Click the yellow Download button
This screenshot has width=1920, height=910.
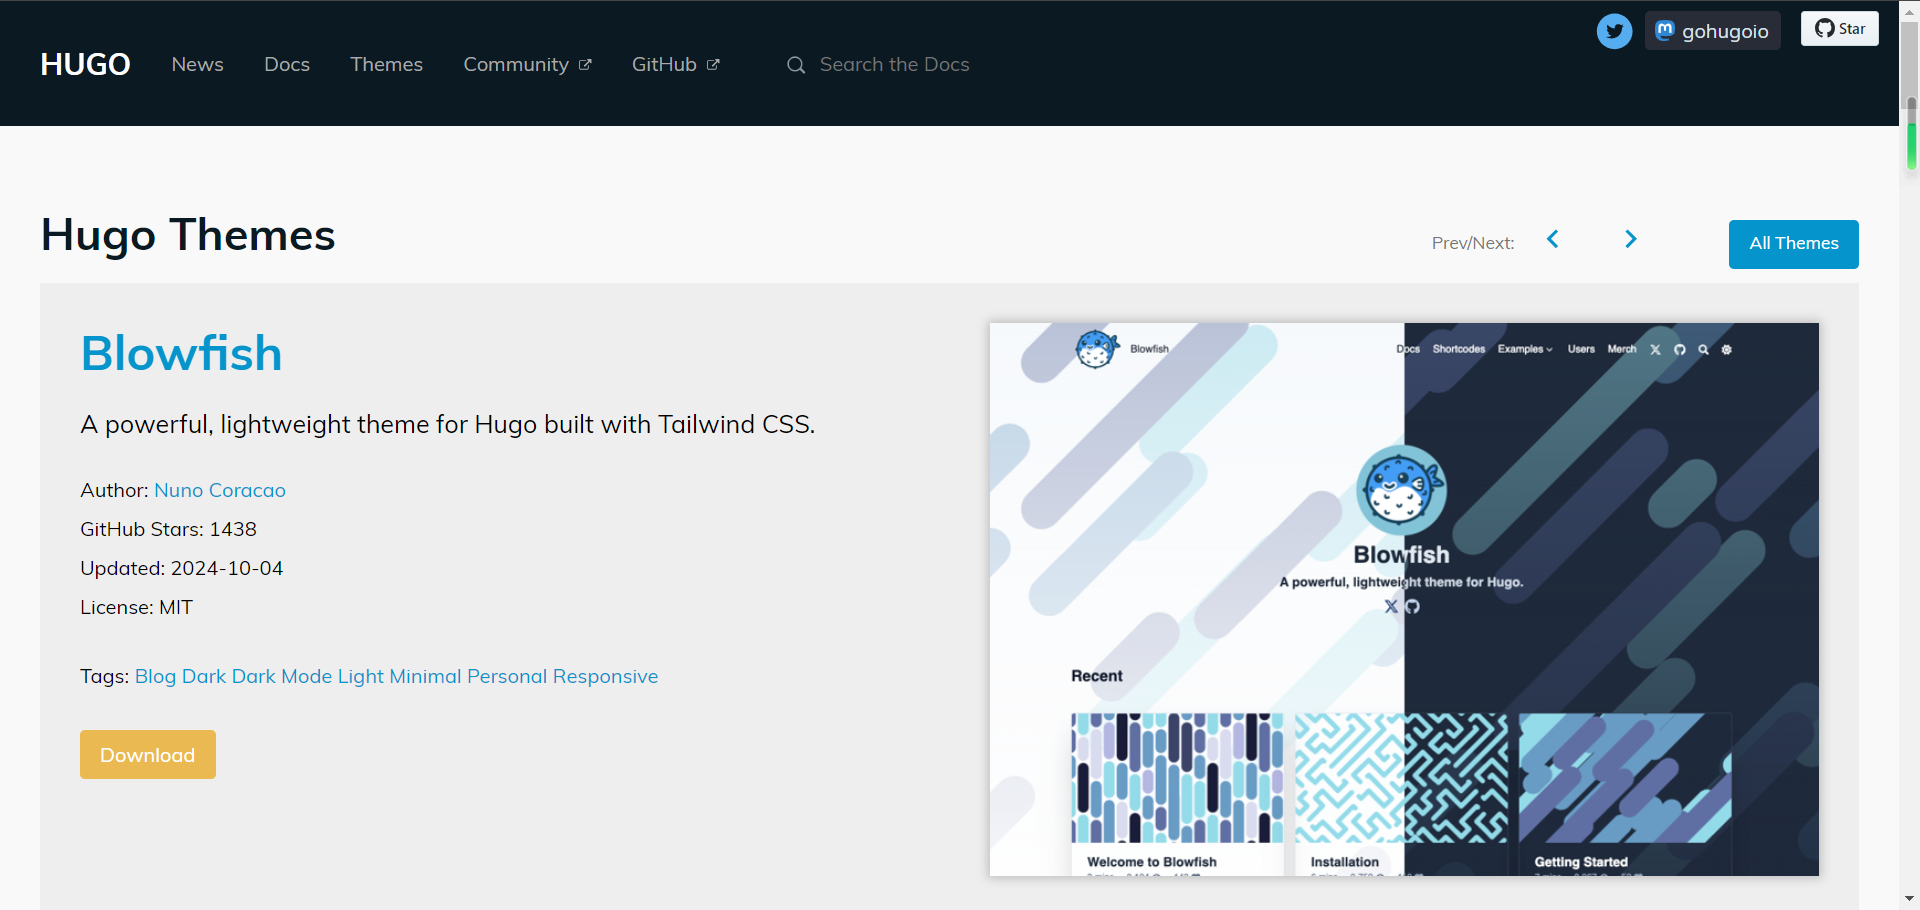click(148, 754)
